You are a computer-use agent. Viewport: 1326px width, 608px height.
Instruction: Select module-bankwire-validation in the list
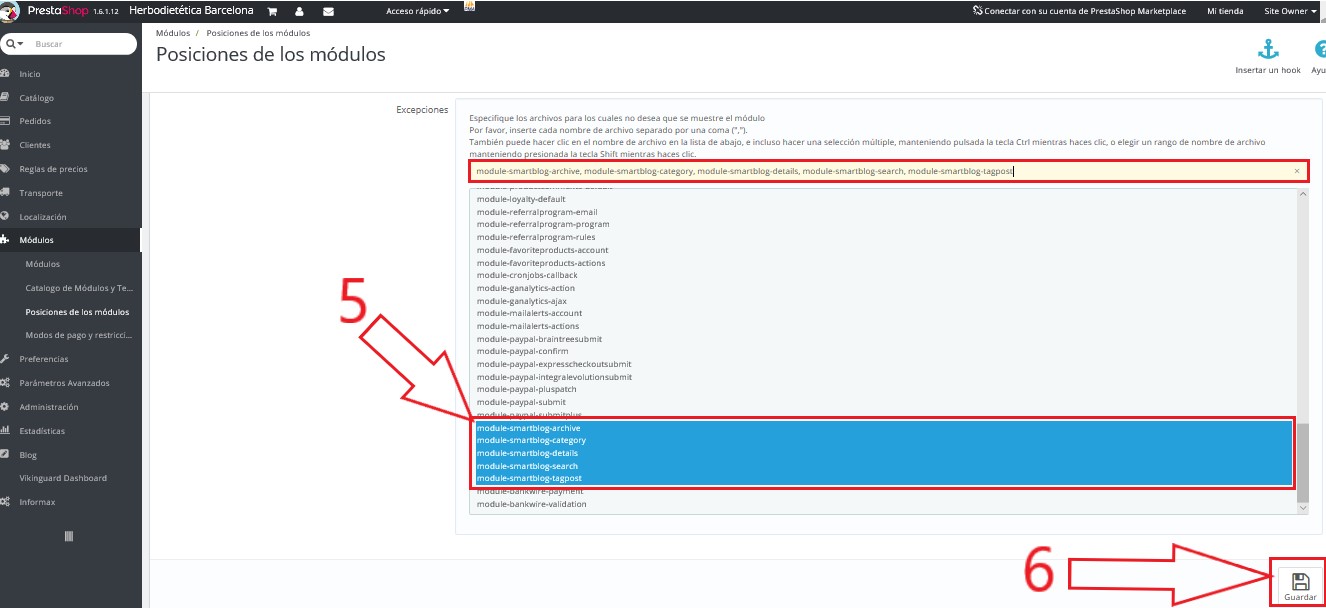coord(532,504)
